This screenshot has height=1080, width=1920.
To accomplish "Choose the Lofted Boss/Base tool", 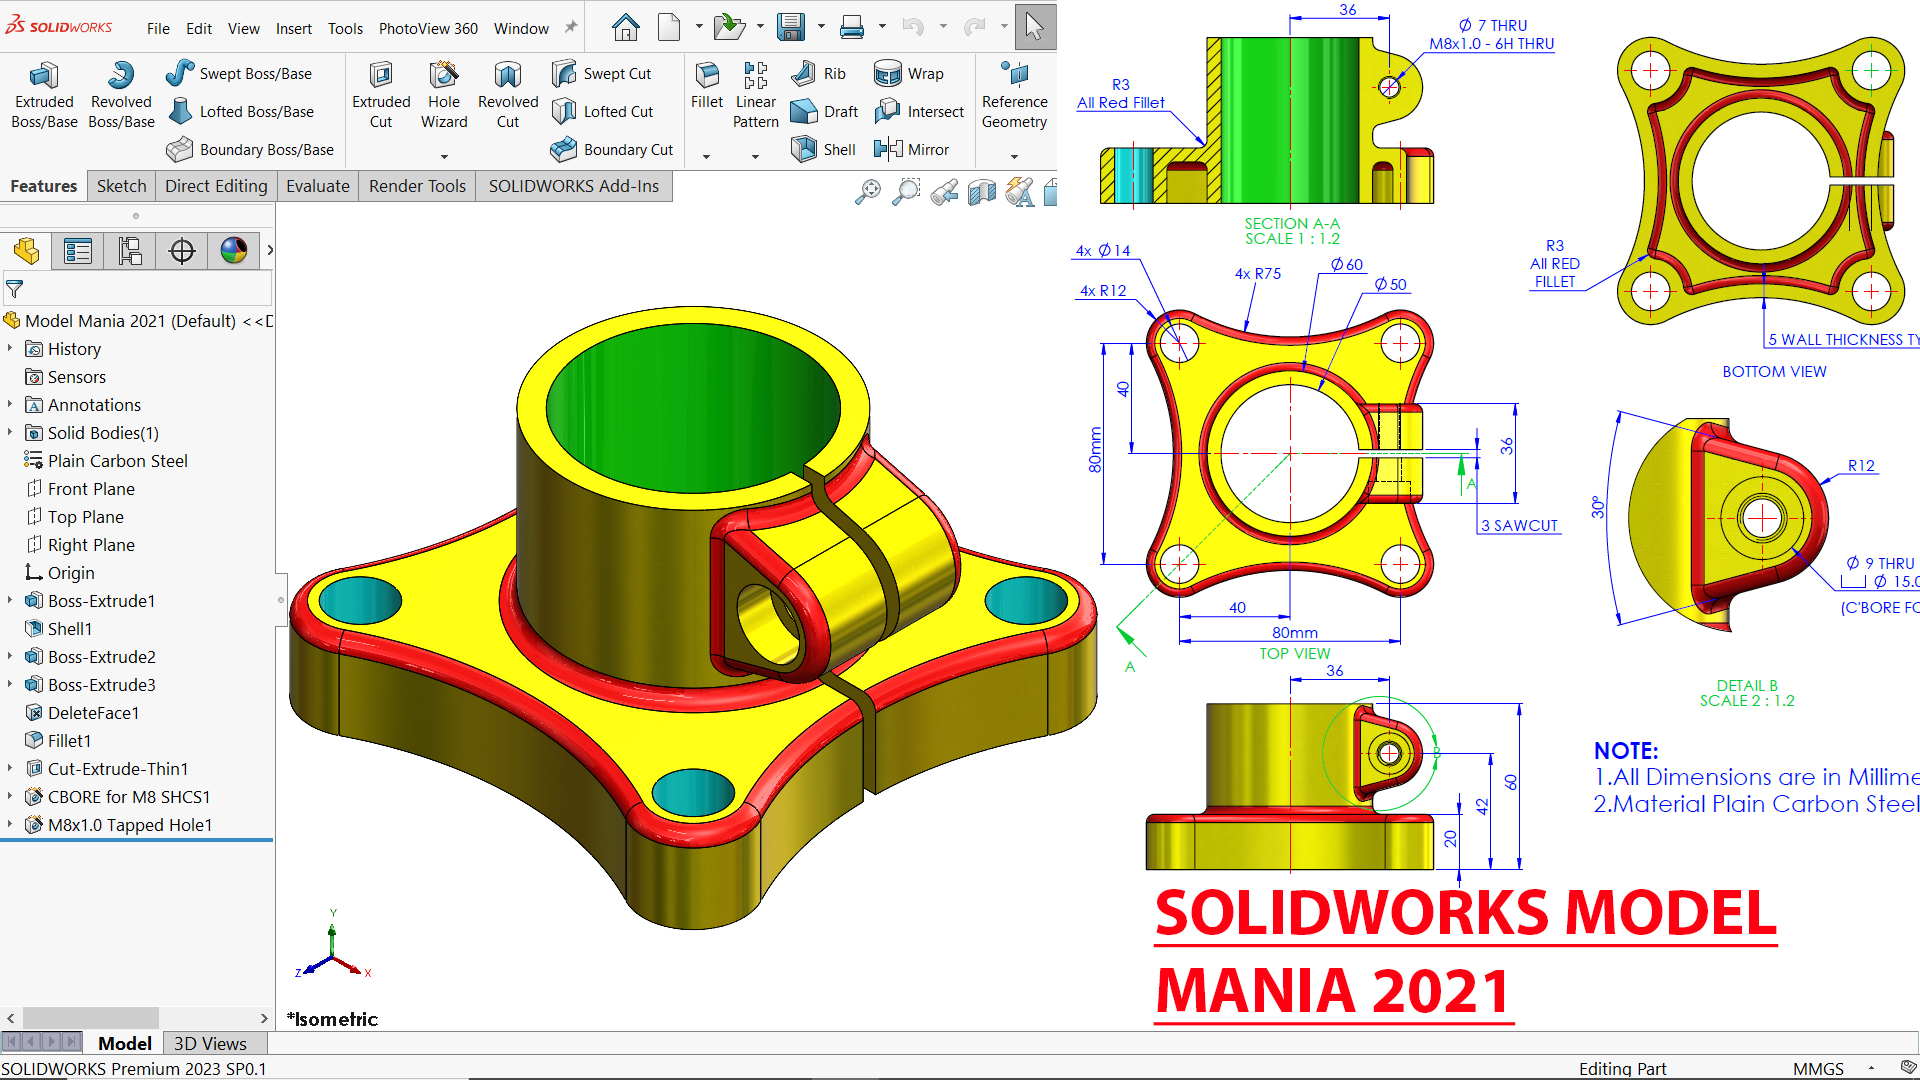I will tap(241, 111).
